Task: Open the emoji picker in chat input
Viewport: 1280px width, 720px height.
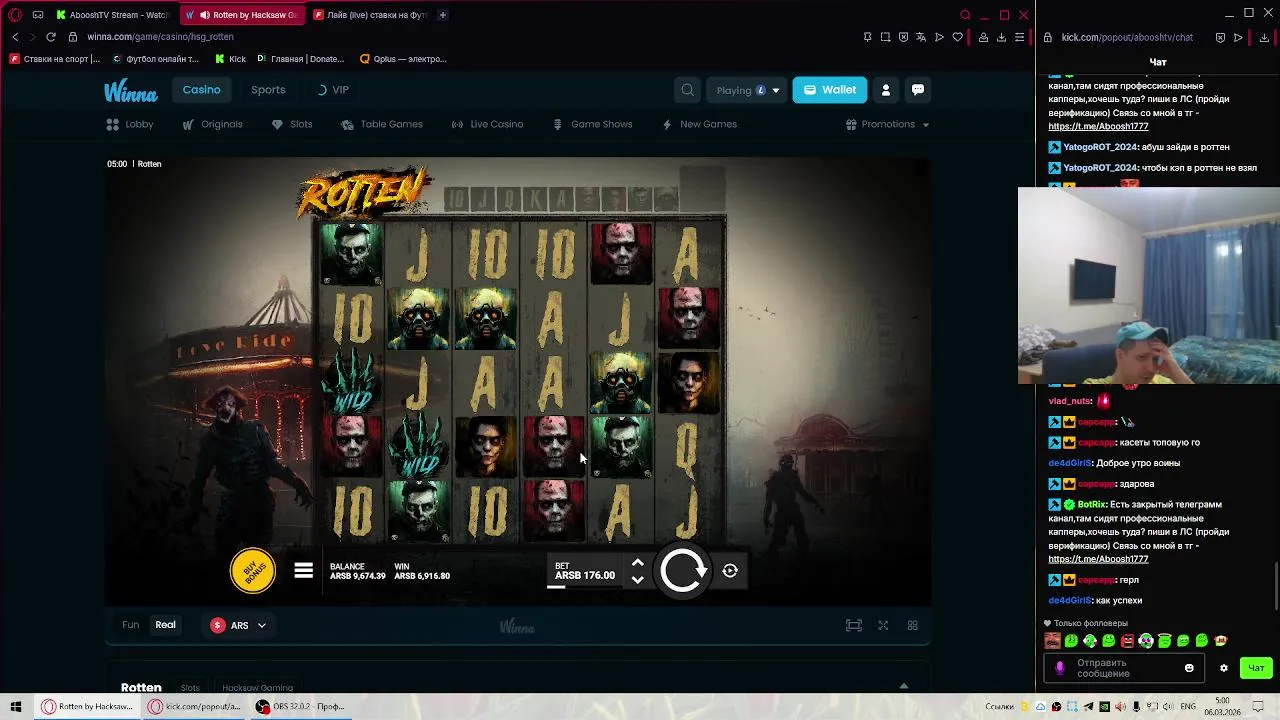Action: [x=1189, y=668]
